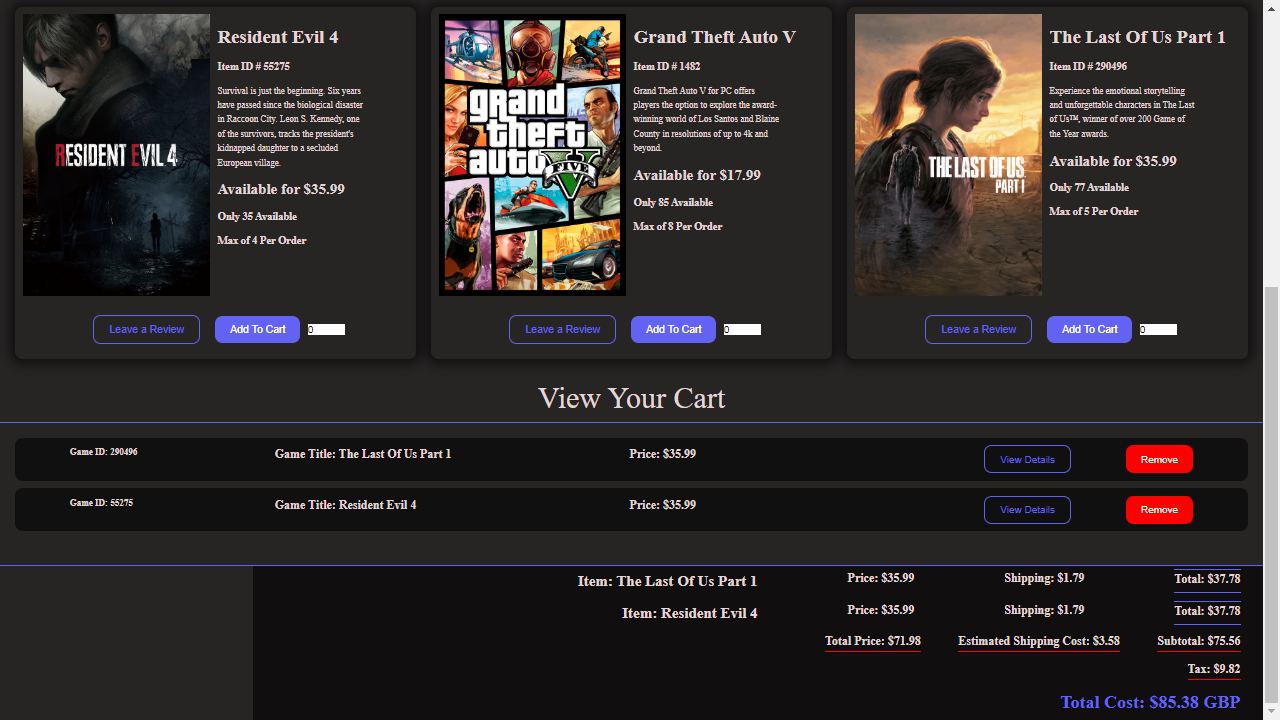Add Grand Theft Auto V to cart

[x=673, y=329]
